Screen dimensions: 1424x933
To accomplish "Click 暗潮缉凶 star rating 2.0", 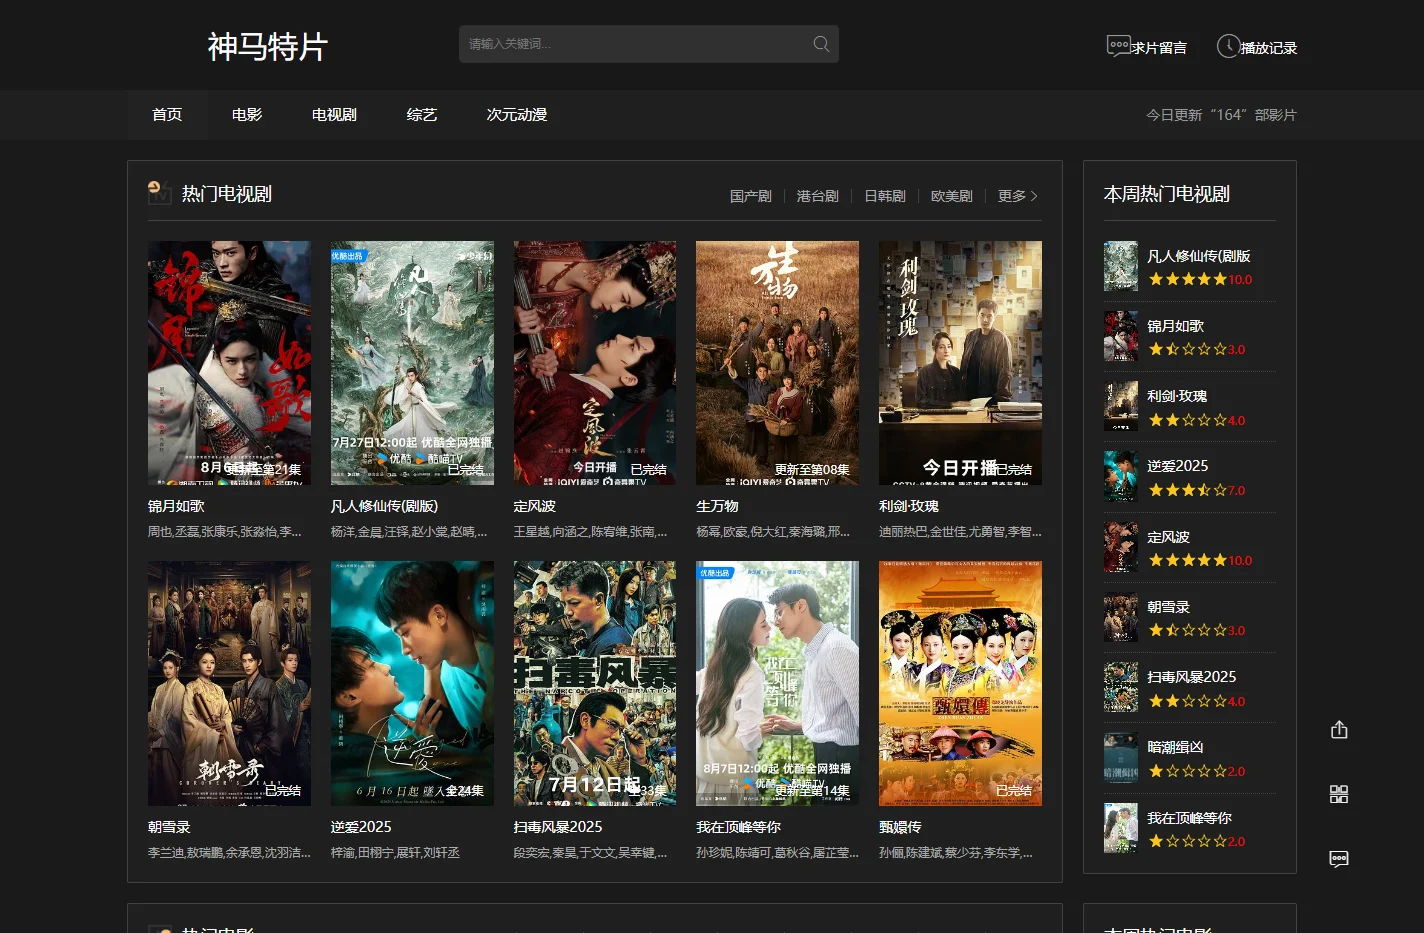I will pos(1197,771).
